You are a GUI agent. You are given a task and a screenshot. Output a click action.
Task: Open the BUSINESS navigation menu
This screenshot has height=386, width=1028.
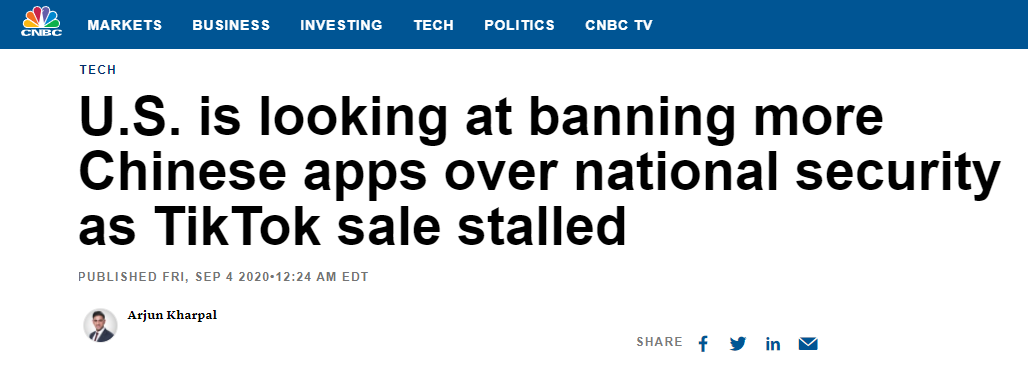pos(231,25)
